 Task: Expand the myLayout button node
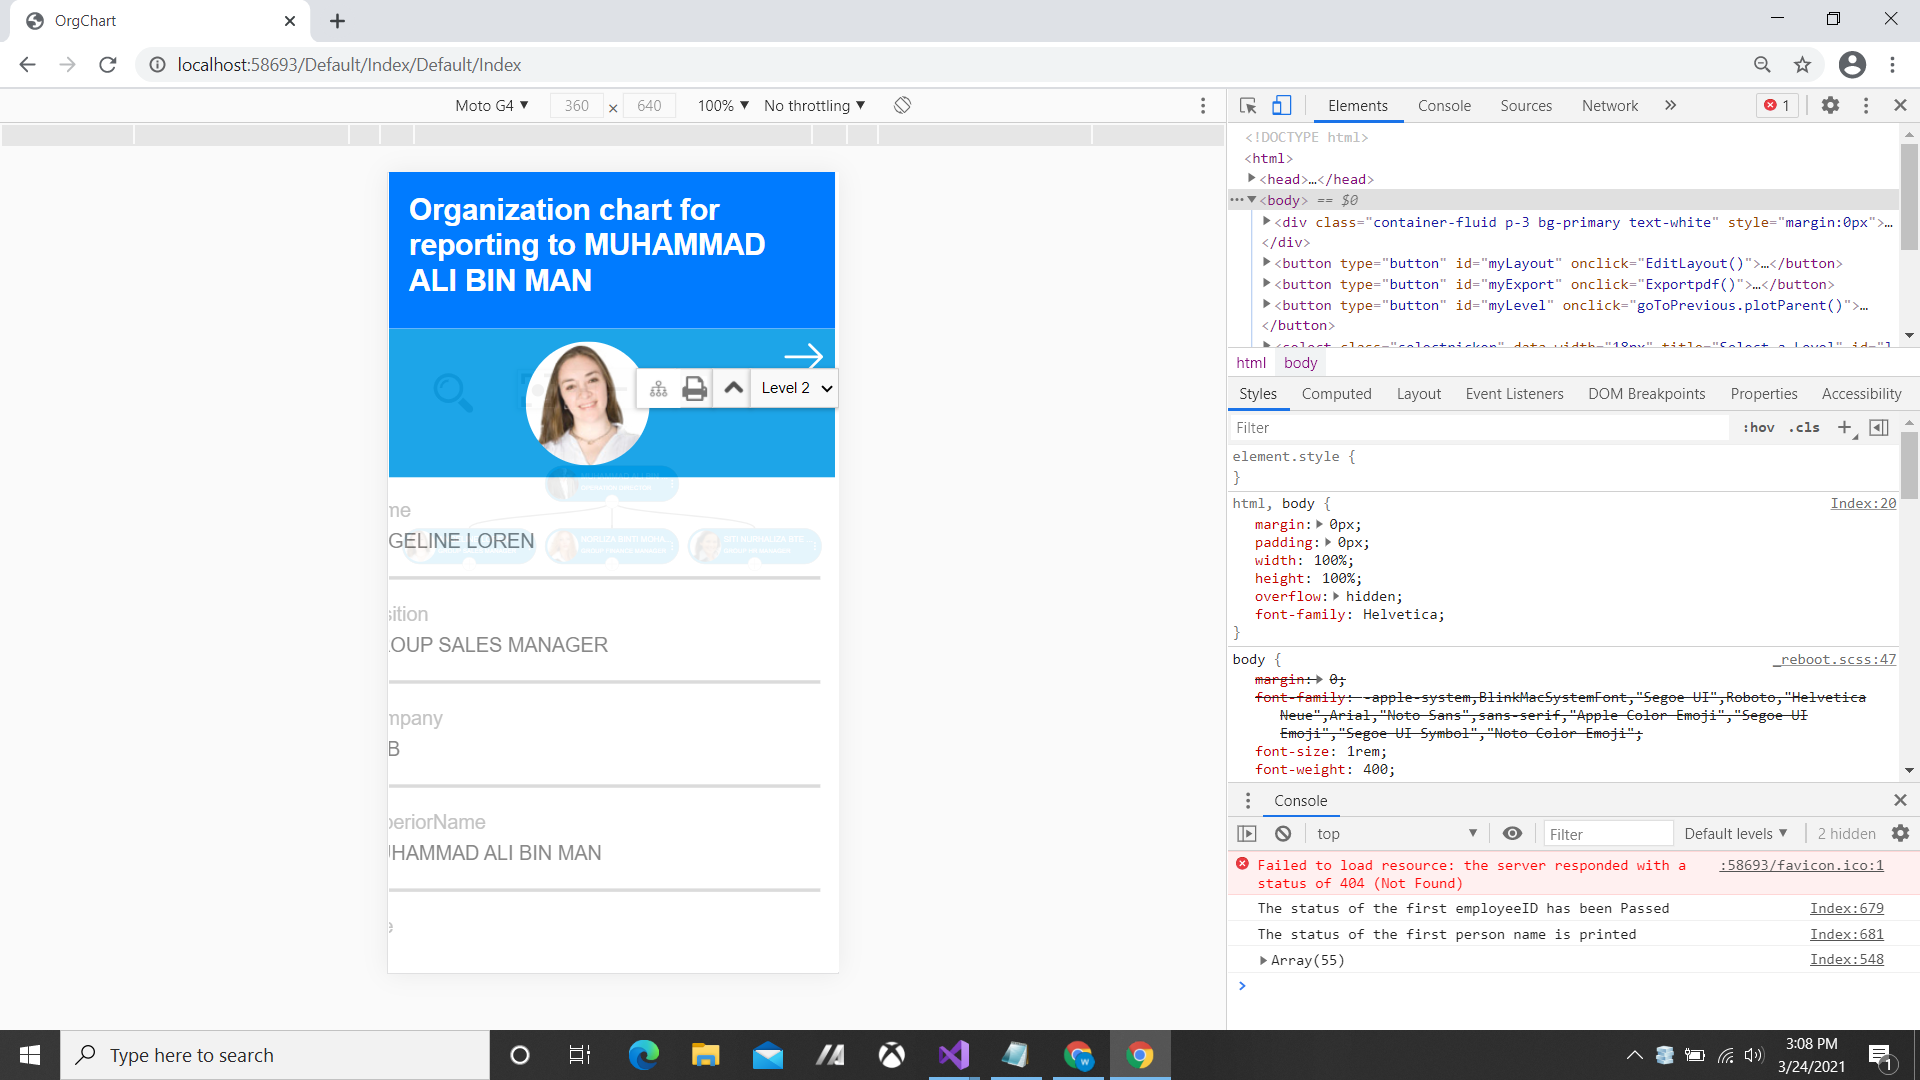click(x=1267, y=262)
